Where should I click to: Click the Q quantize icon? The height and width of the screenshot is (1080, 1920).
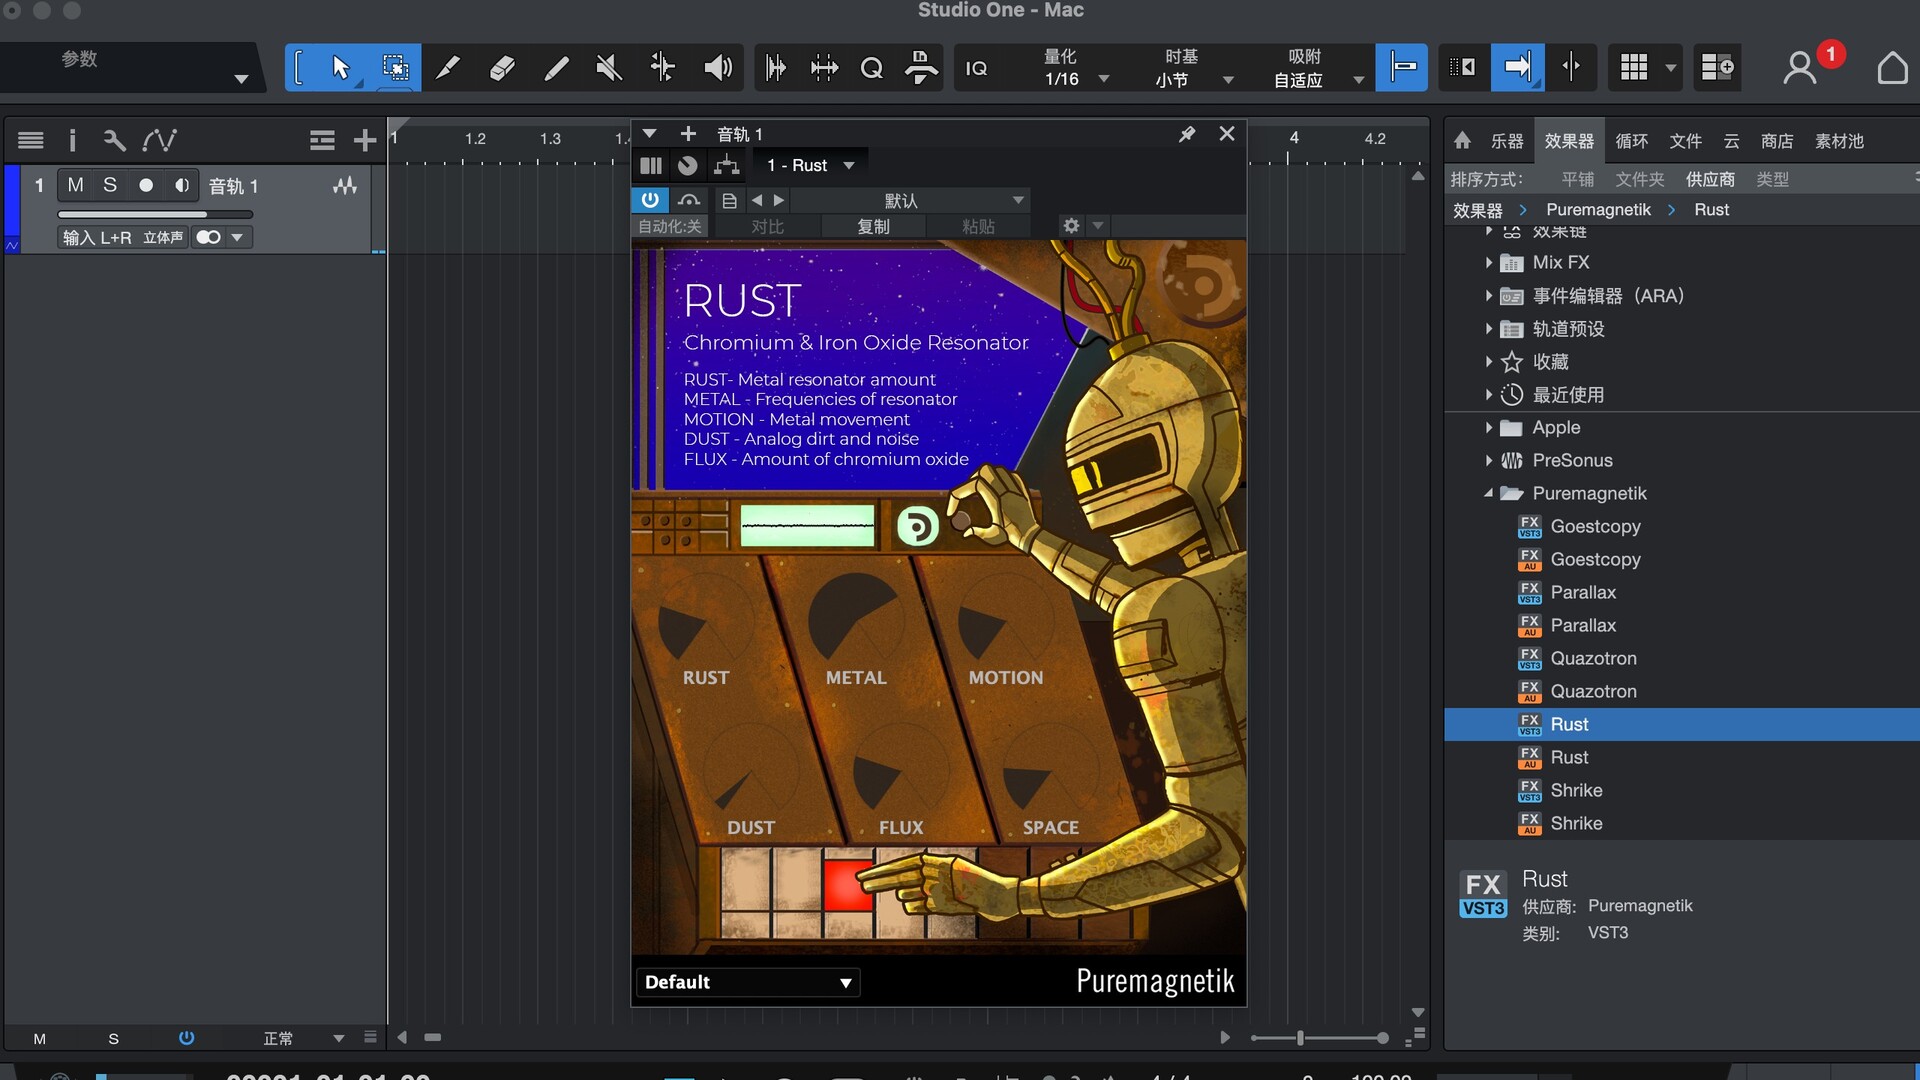(871, 68)
